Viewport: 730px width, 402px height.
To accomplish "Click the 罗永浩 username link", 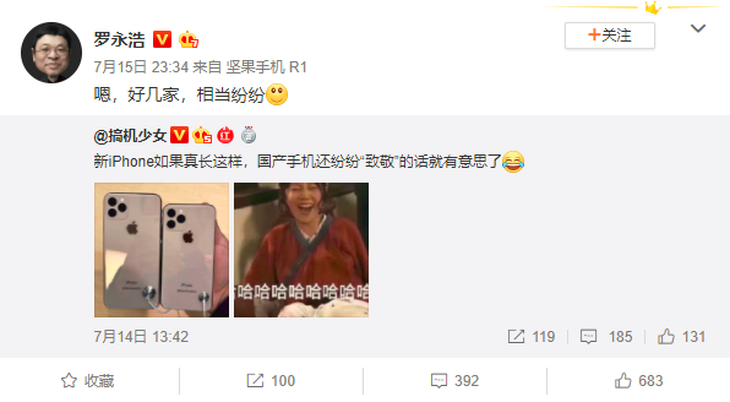I will coord(119,40).
